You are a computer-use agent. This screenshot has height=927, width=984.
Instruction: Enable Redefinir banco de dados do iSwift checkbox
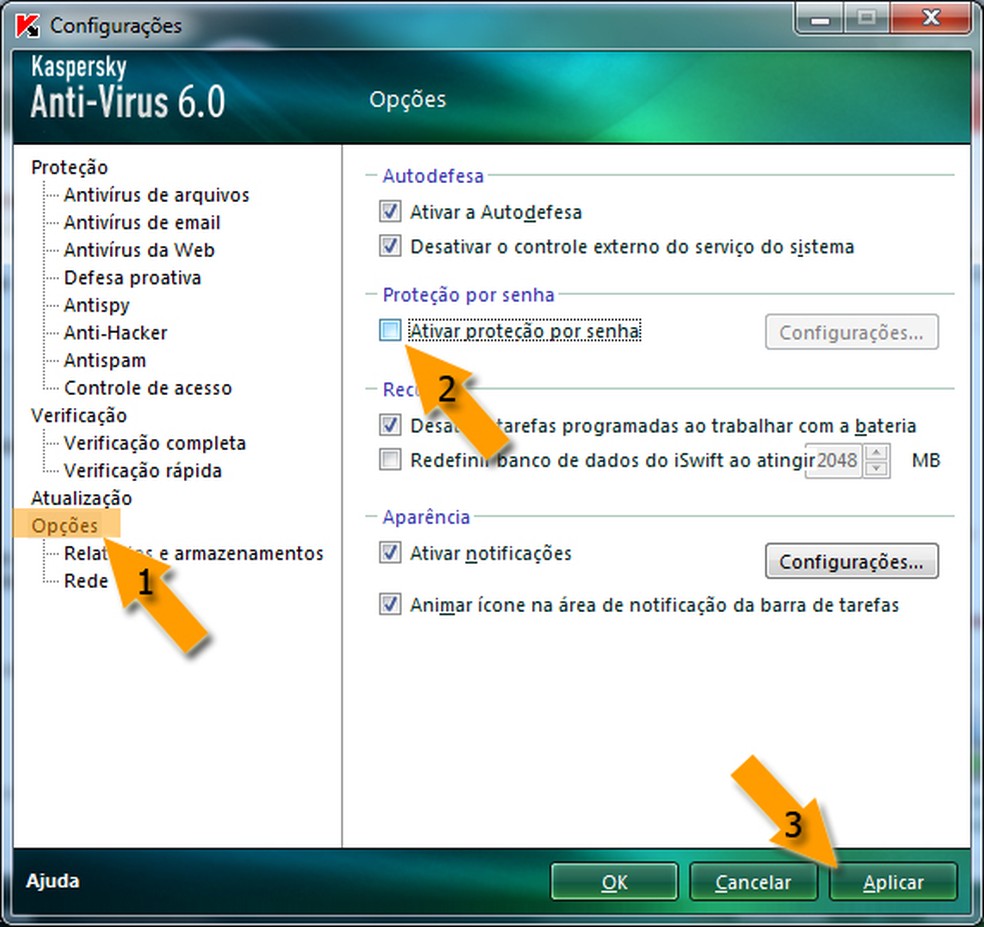point(390,460)
